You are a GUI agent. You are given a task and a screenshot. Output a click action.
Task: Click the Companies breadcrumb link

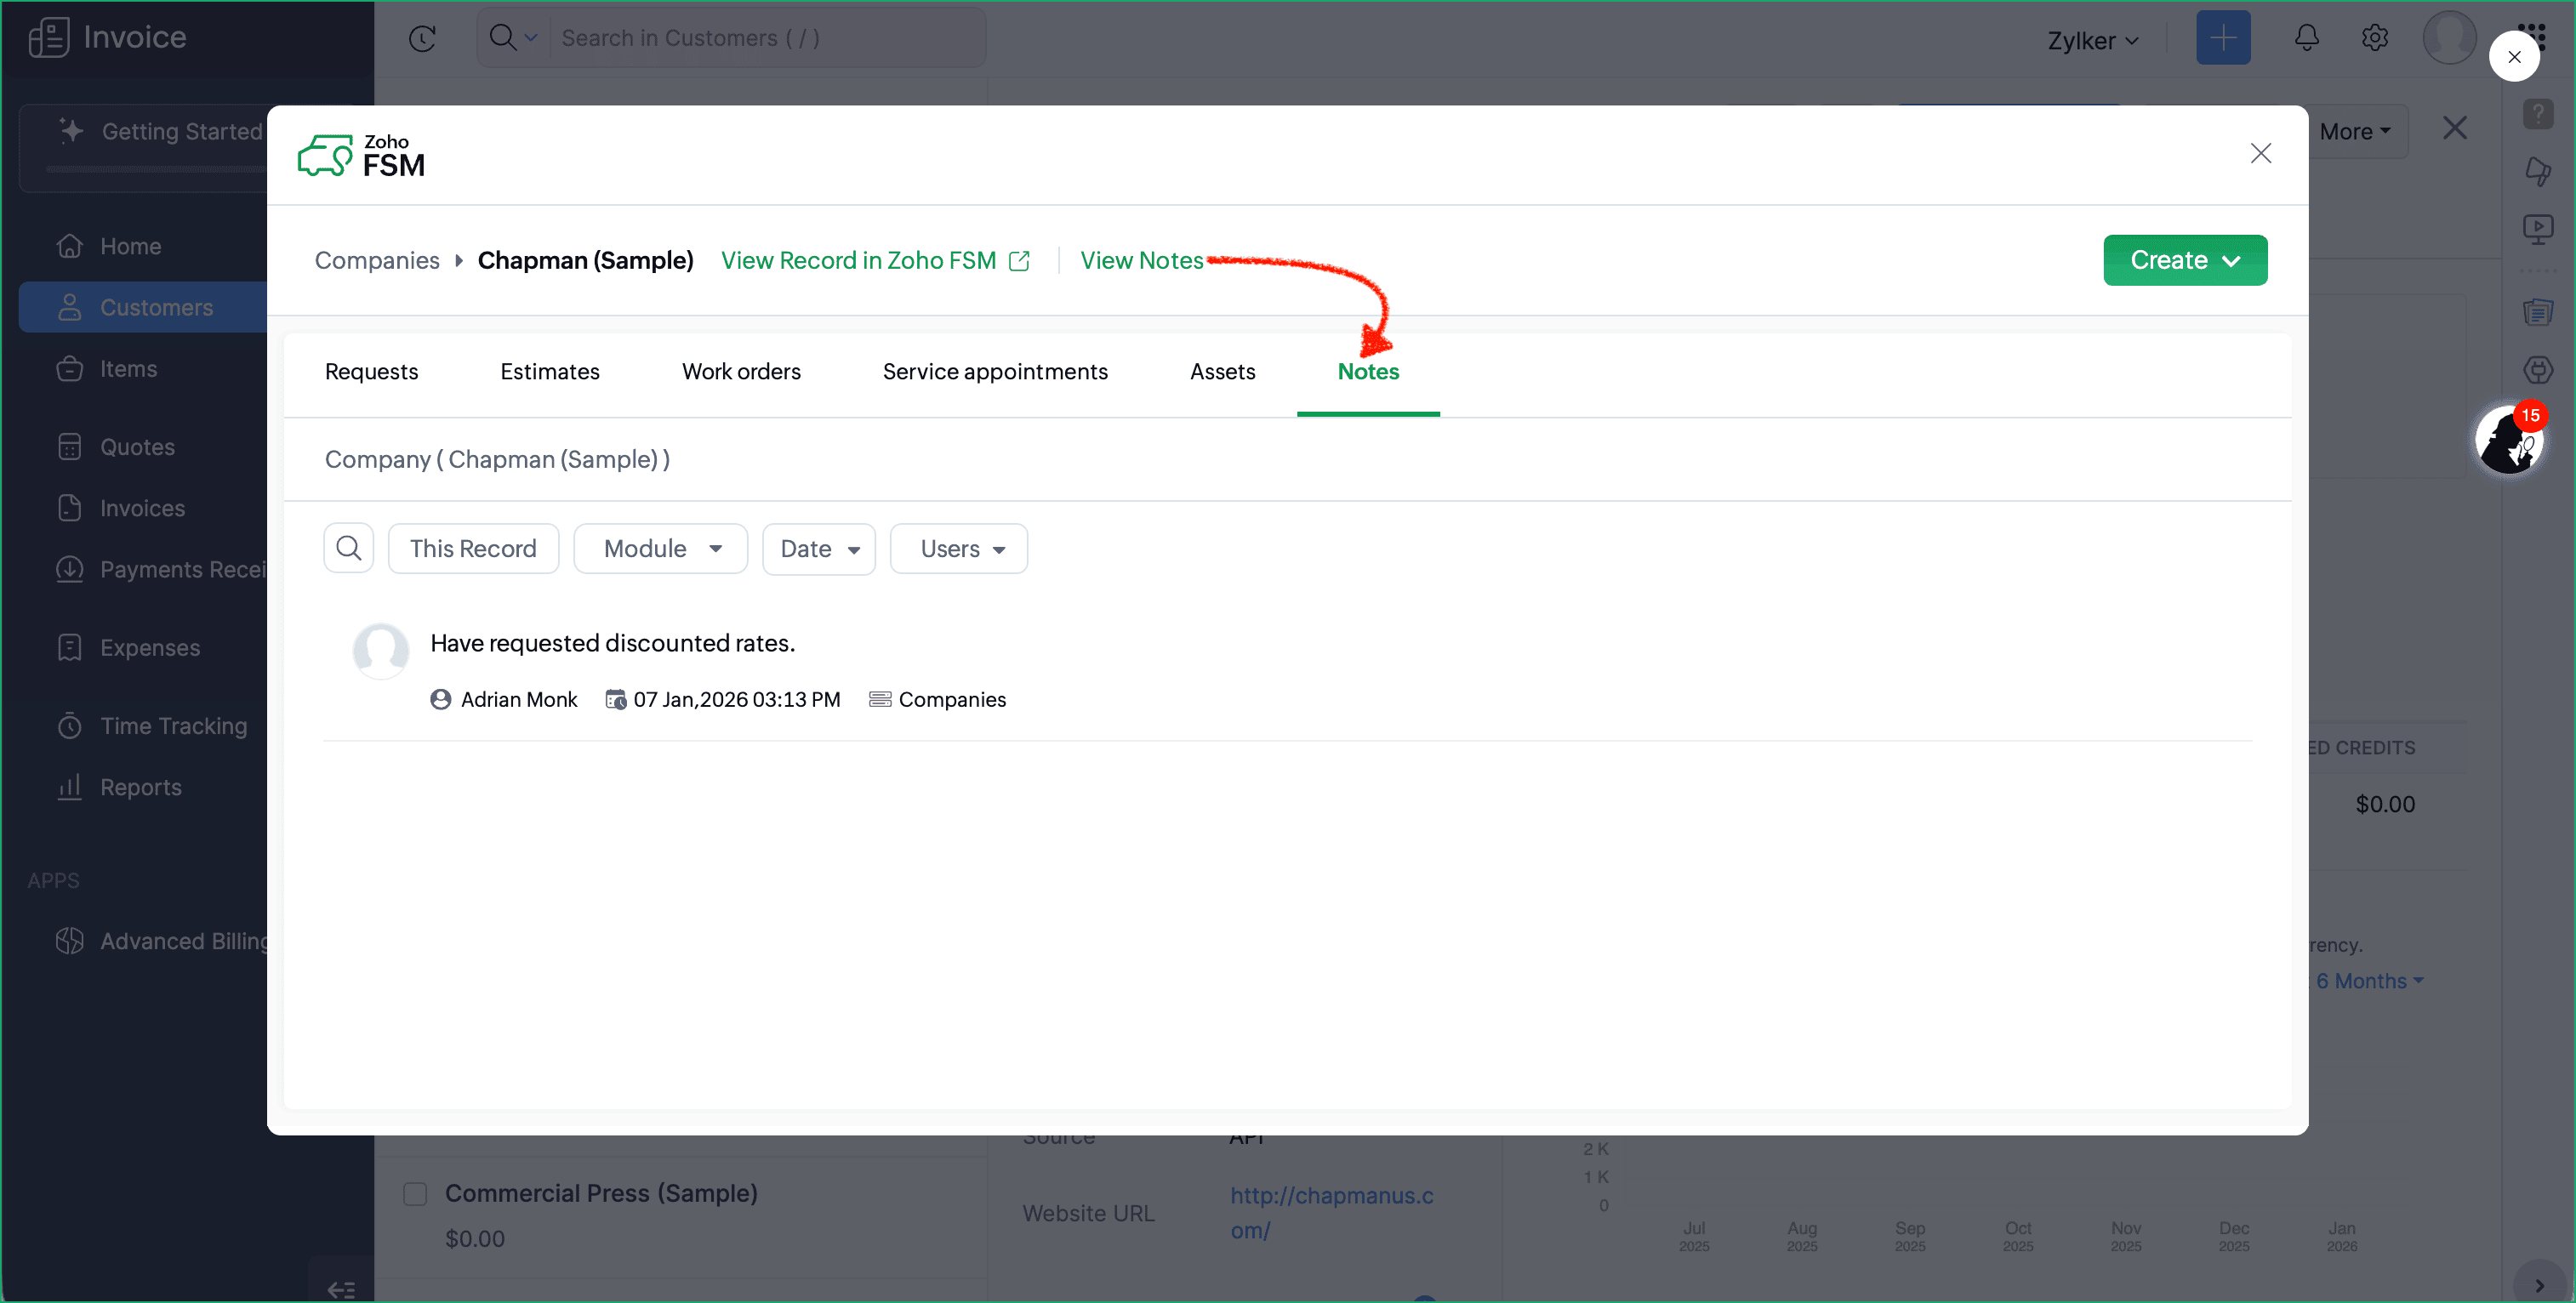(x=377, y=260)
